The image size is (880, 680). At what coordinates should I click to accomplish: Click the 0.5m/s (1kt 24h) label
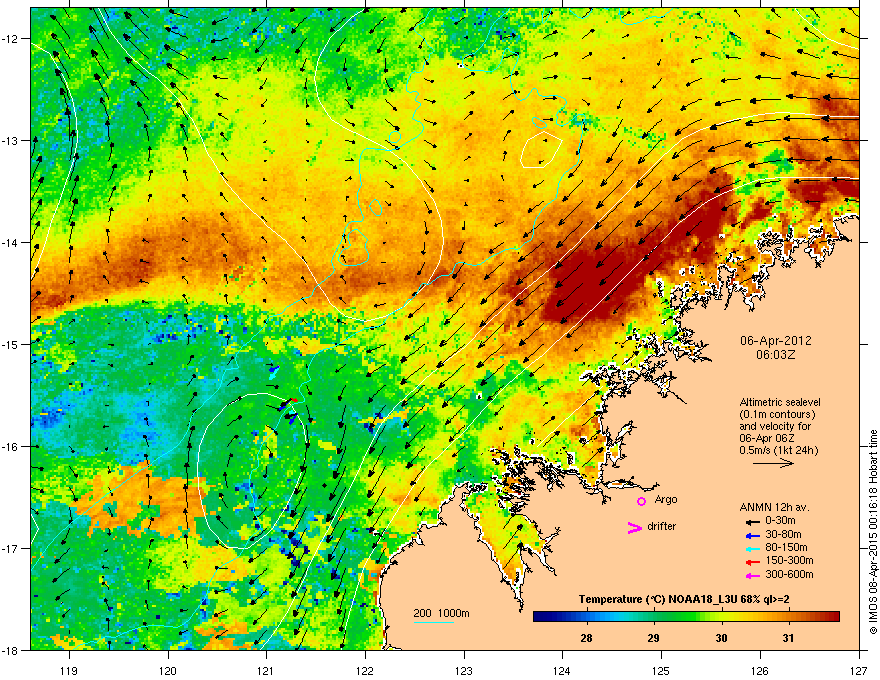tap(778, 450)
